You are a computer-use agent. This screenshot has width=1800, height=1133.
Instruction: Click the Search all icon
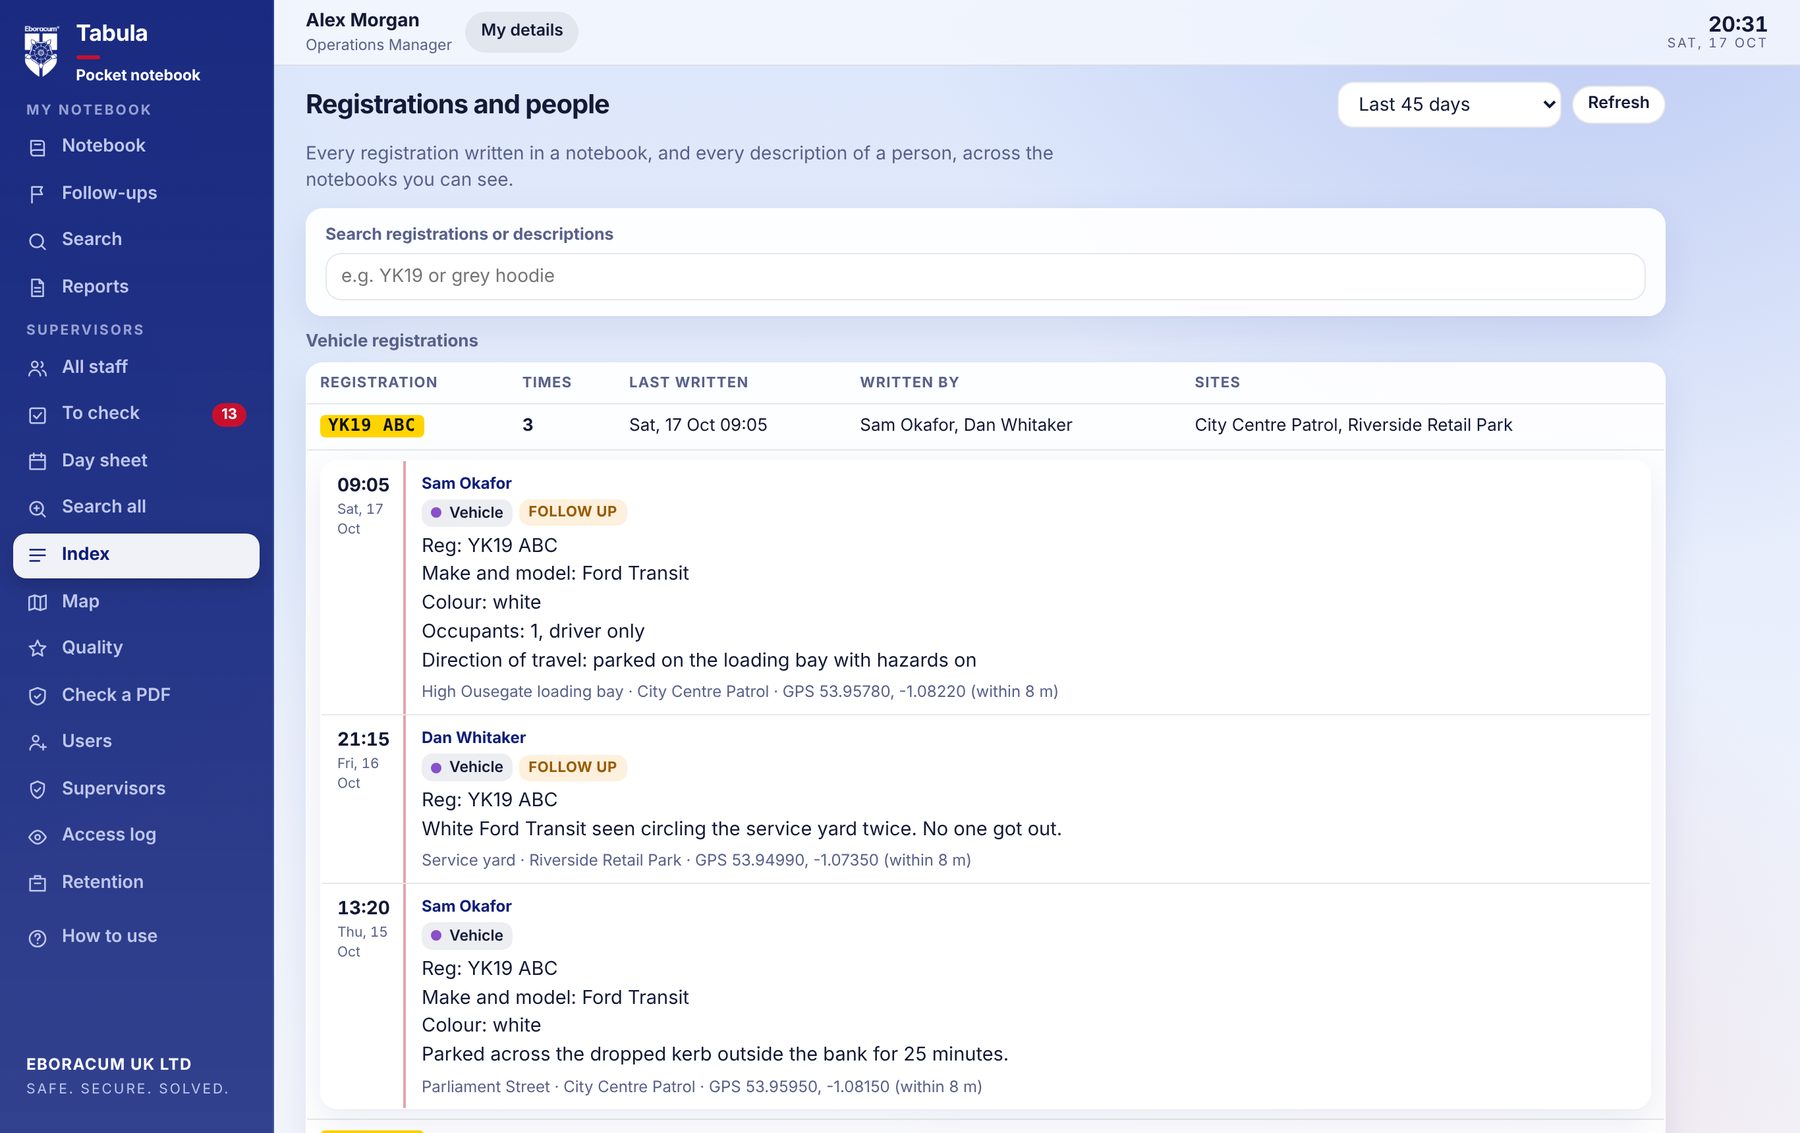click(38, 508)
